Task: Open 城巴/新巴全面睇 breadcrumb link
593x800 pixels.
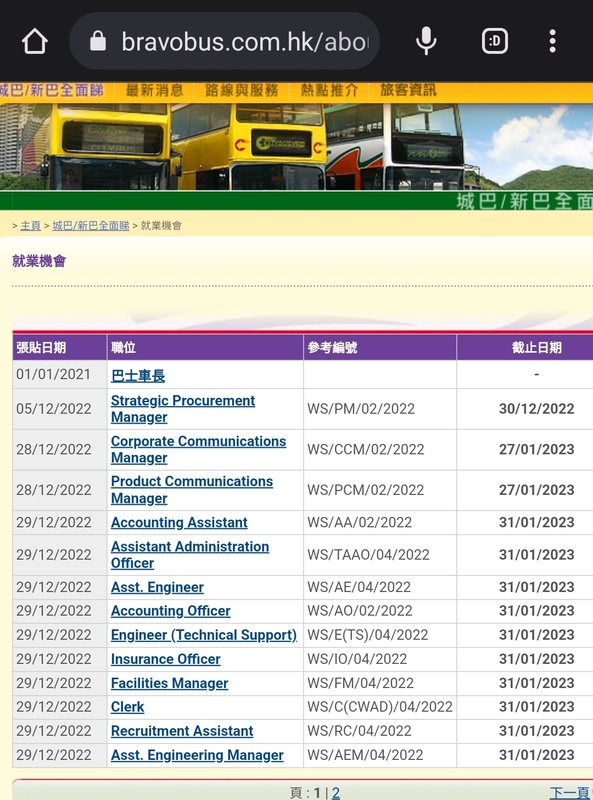Action: [x=91, y=226]
